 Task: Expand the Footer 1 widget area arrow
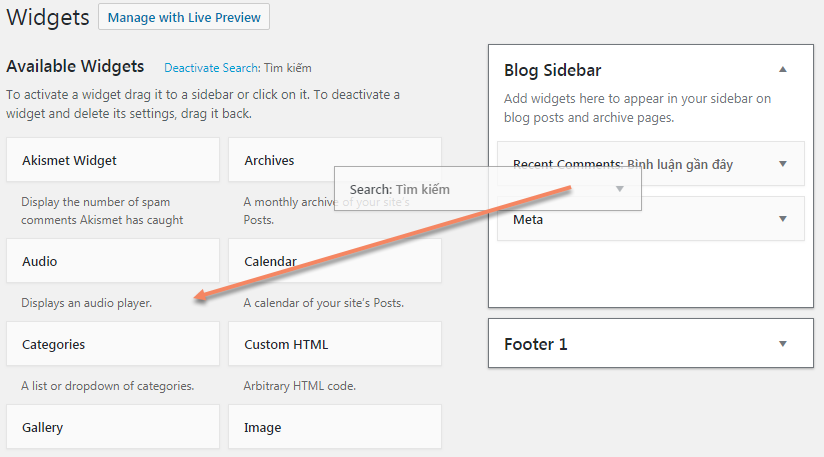(x=782, y=344)
